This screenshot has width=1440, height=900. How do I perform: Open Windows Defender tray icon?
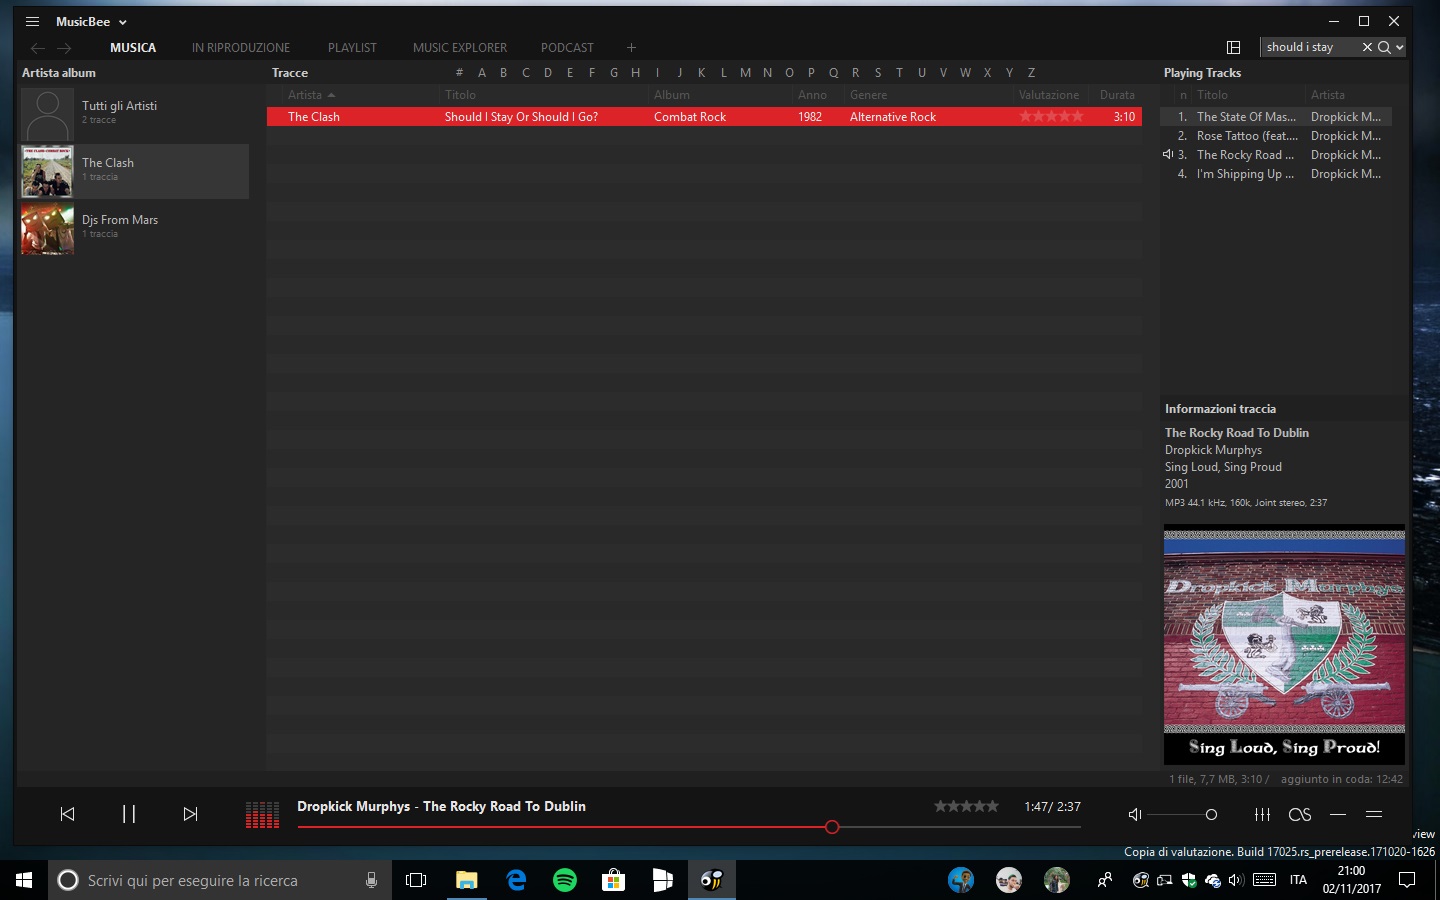[x=1189, y=880]
